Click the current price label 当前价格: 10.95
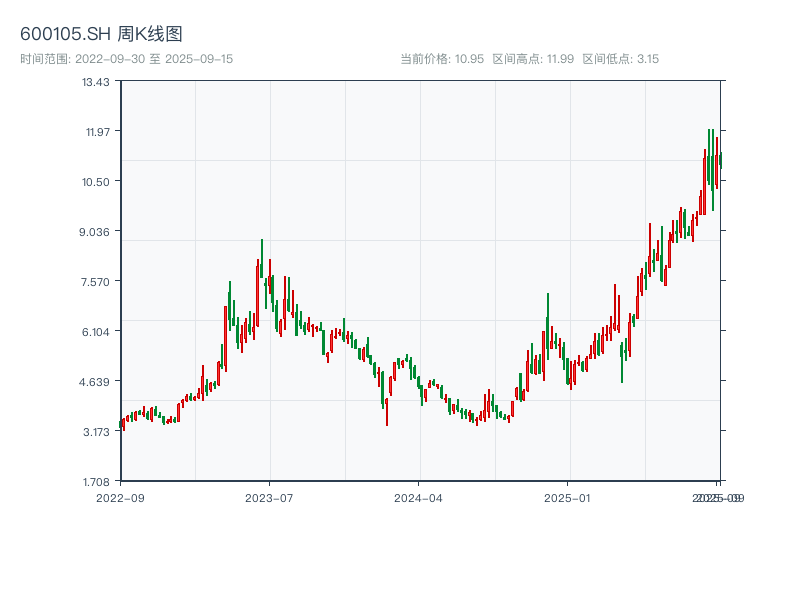 click(442, 59)
